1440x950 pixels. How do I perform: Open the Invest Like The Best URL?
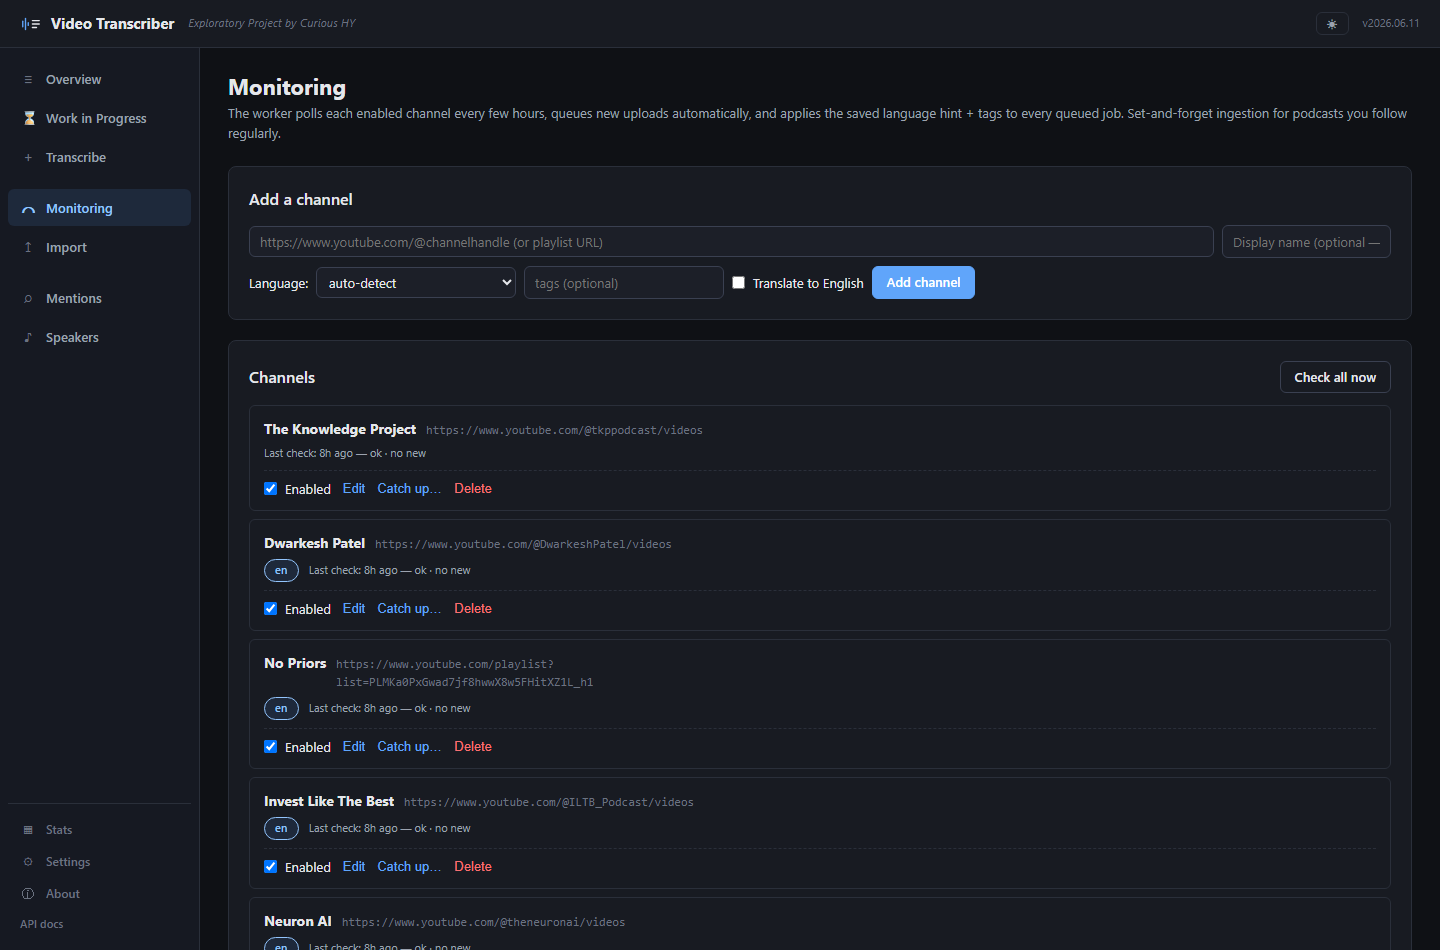(548, 803)
